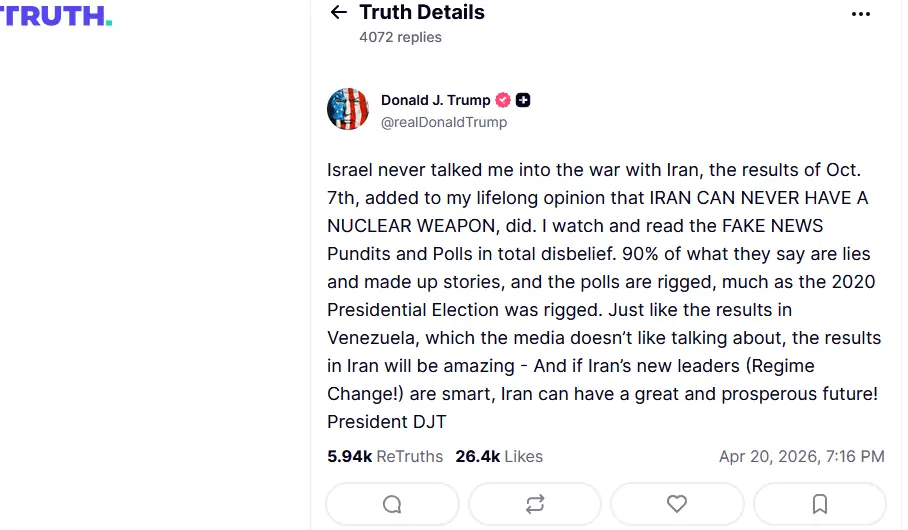Open the @realDonaldTrump handle link
Viewport: 908px width, 530px height.
pos(444,122)
